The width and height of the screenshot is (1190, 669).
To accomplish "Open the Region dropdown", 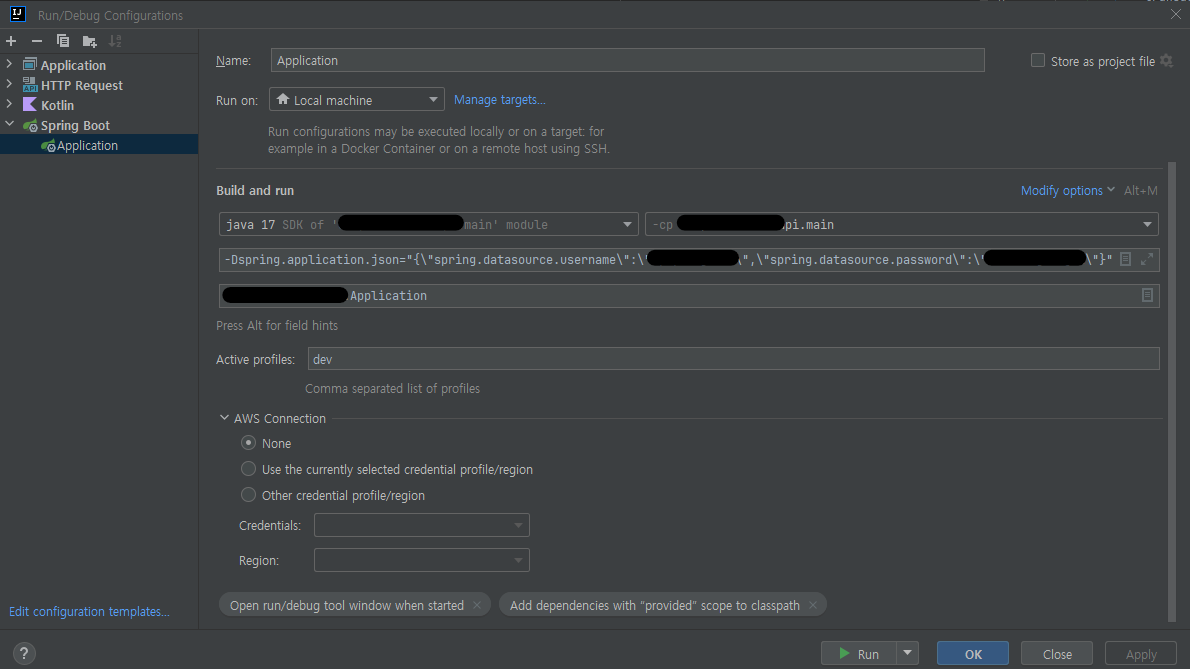I will click(x=422, y=560).
